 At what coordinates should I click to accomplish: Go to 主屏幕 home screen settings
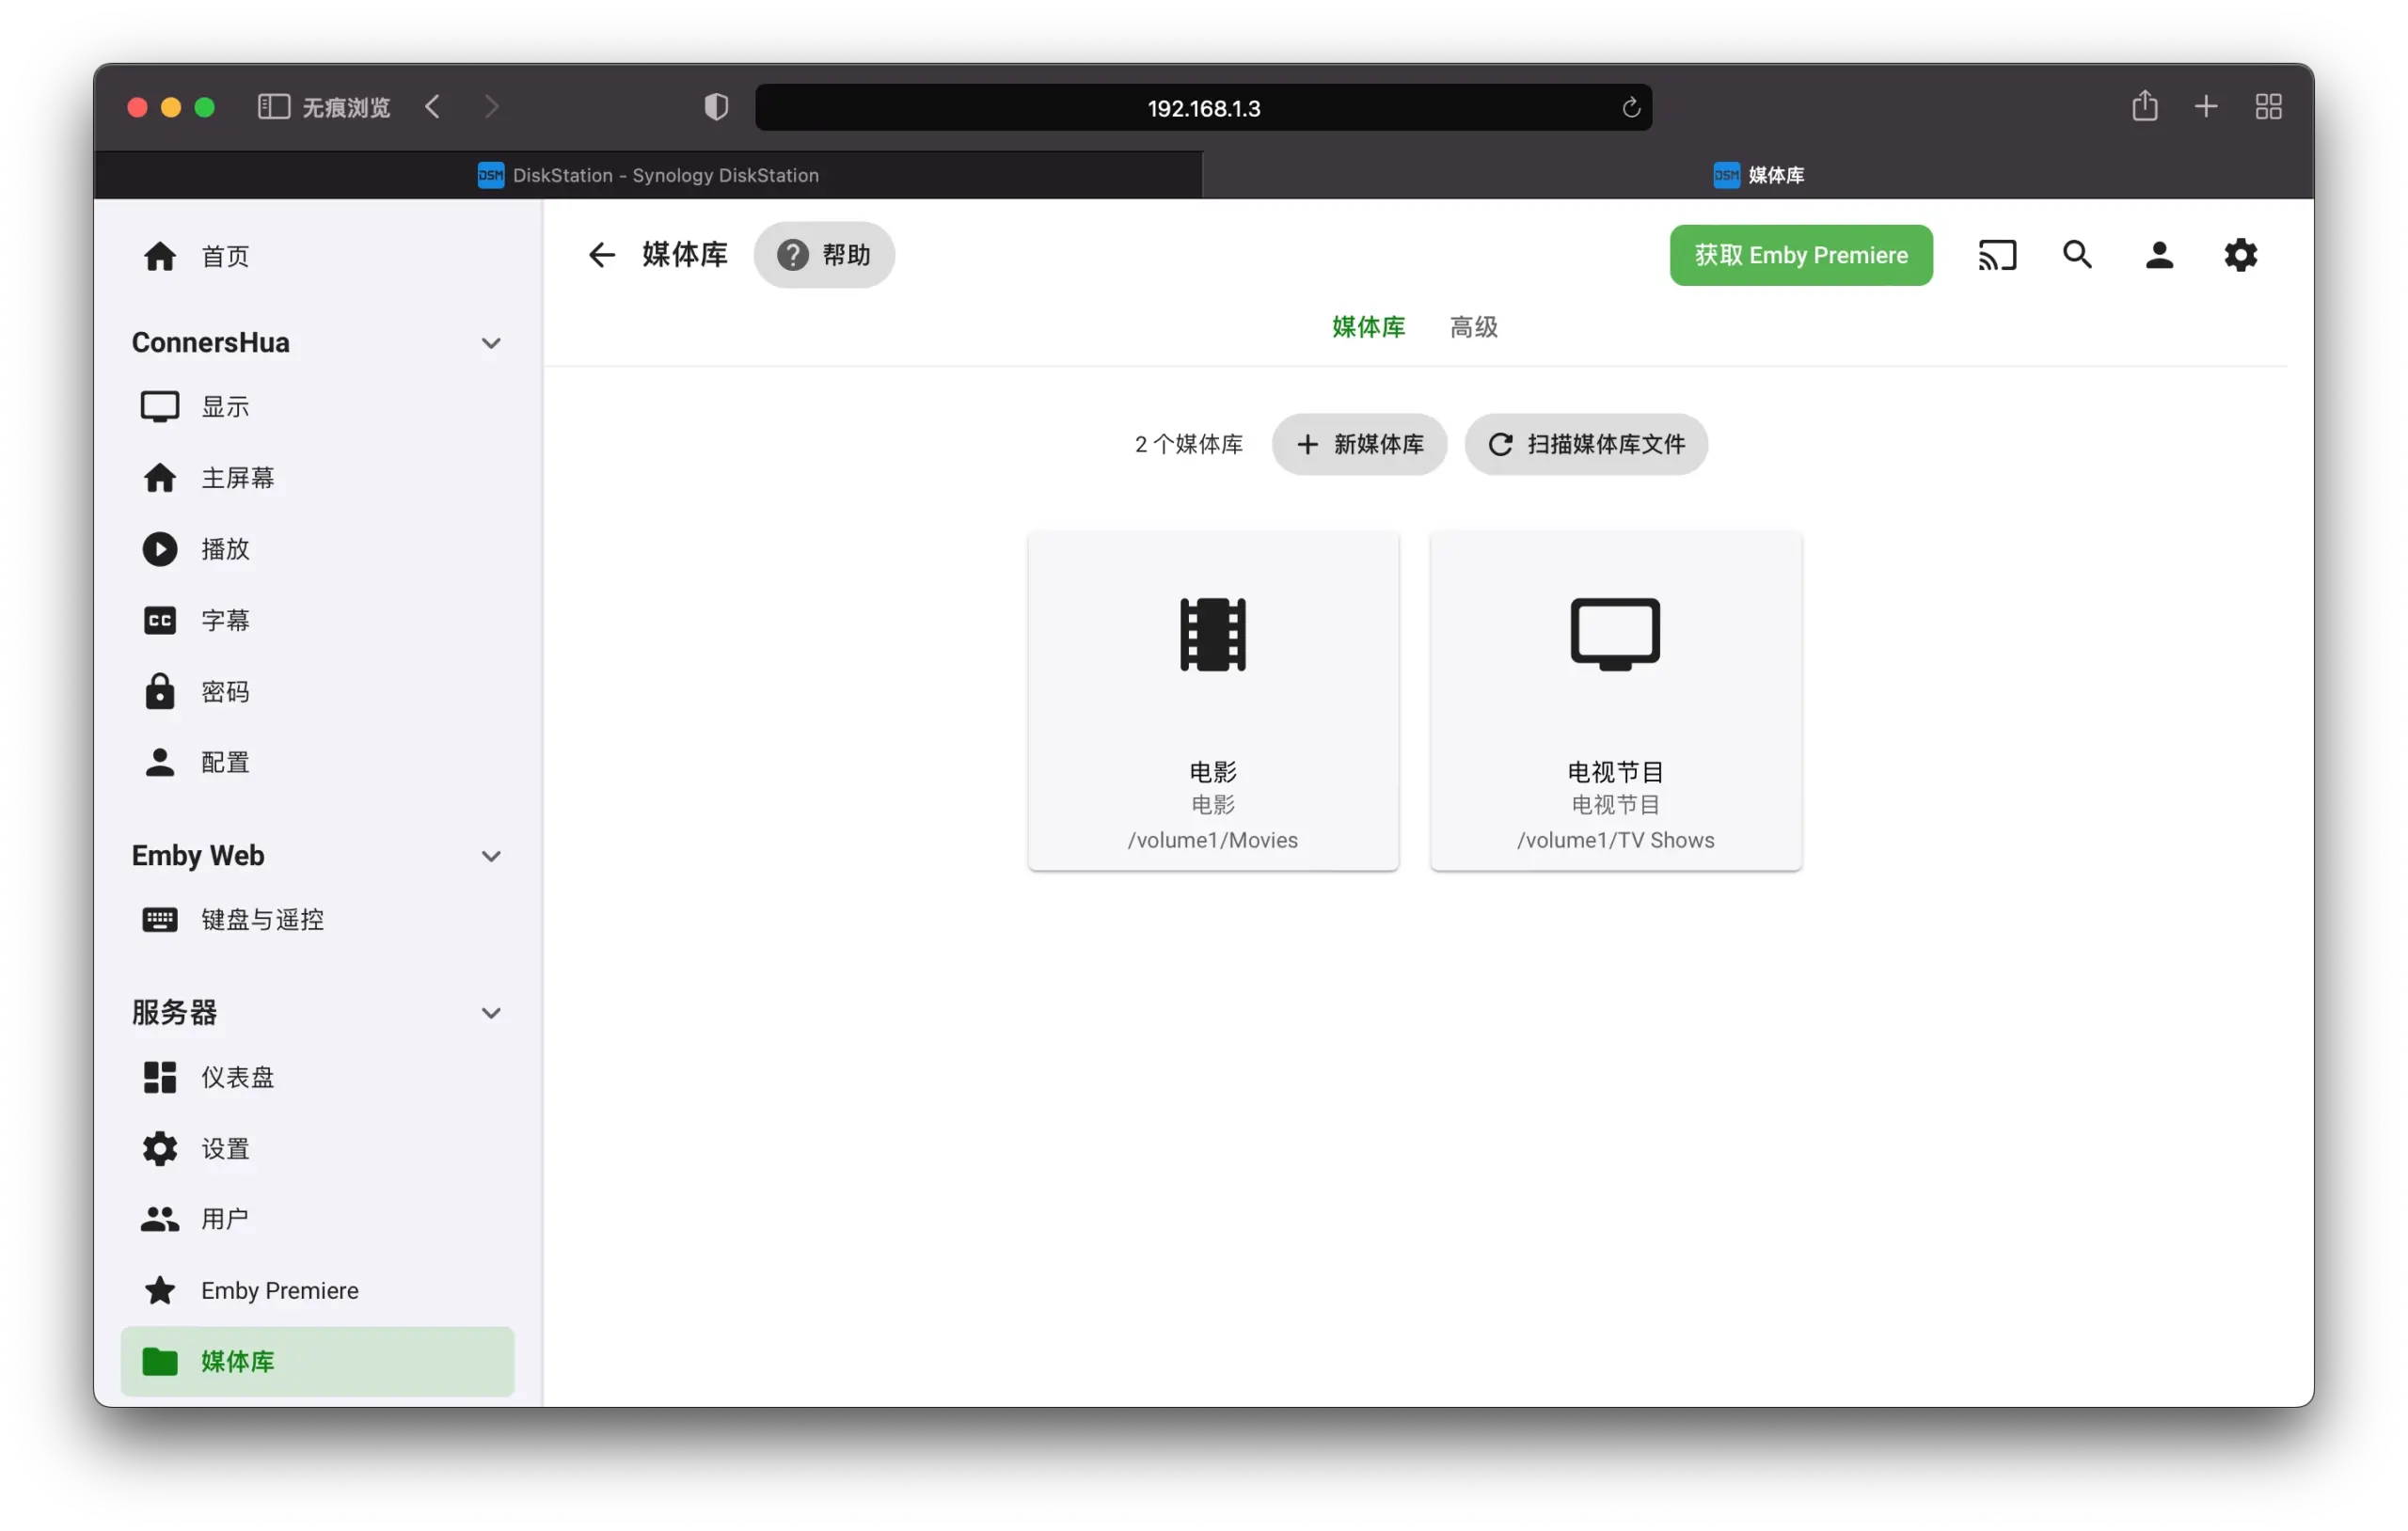[x=317, y=478]
